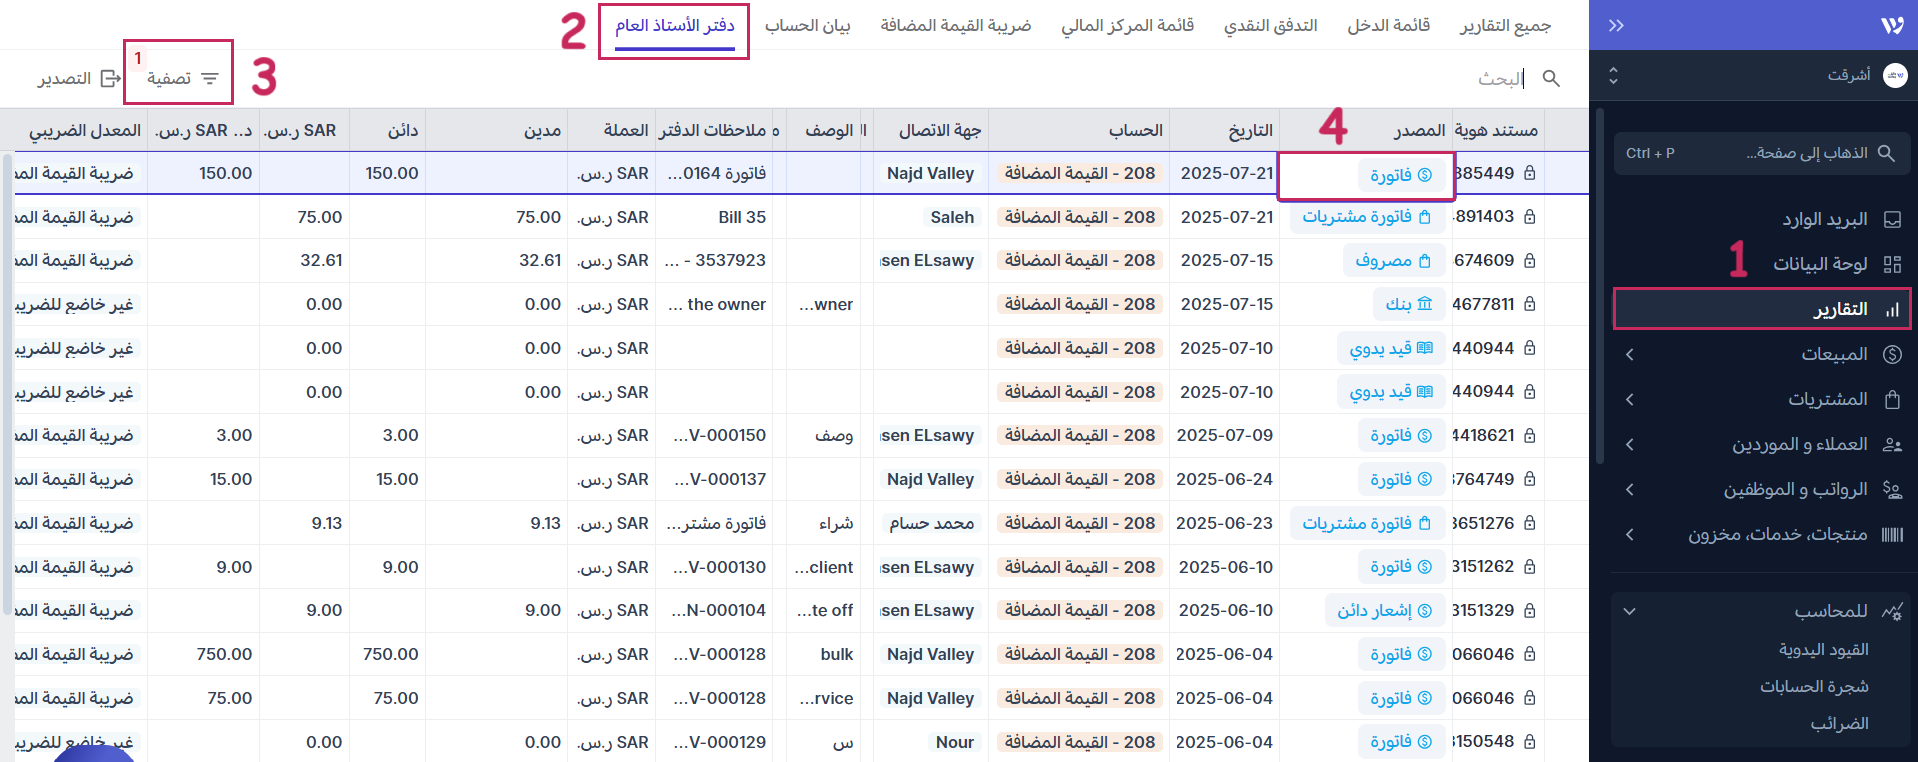Click the inbox (البريد الوارد) sidebar icon

(x=1892, y=219)
